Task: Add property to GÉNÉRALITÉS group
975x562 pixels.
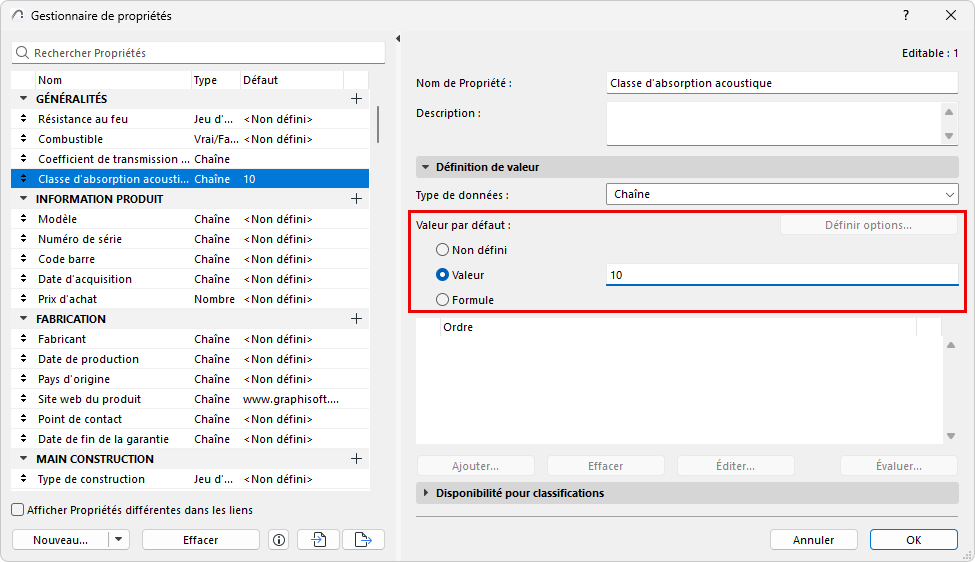Action: [356, 98]
